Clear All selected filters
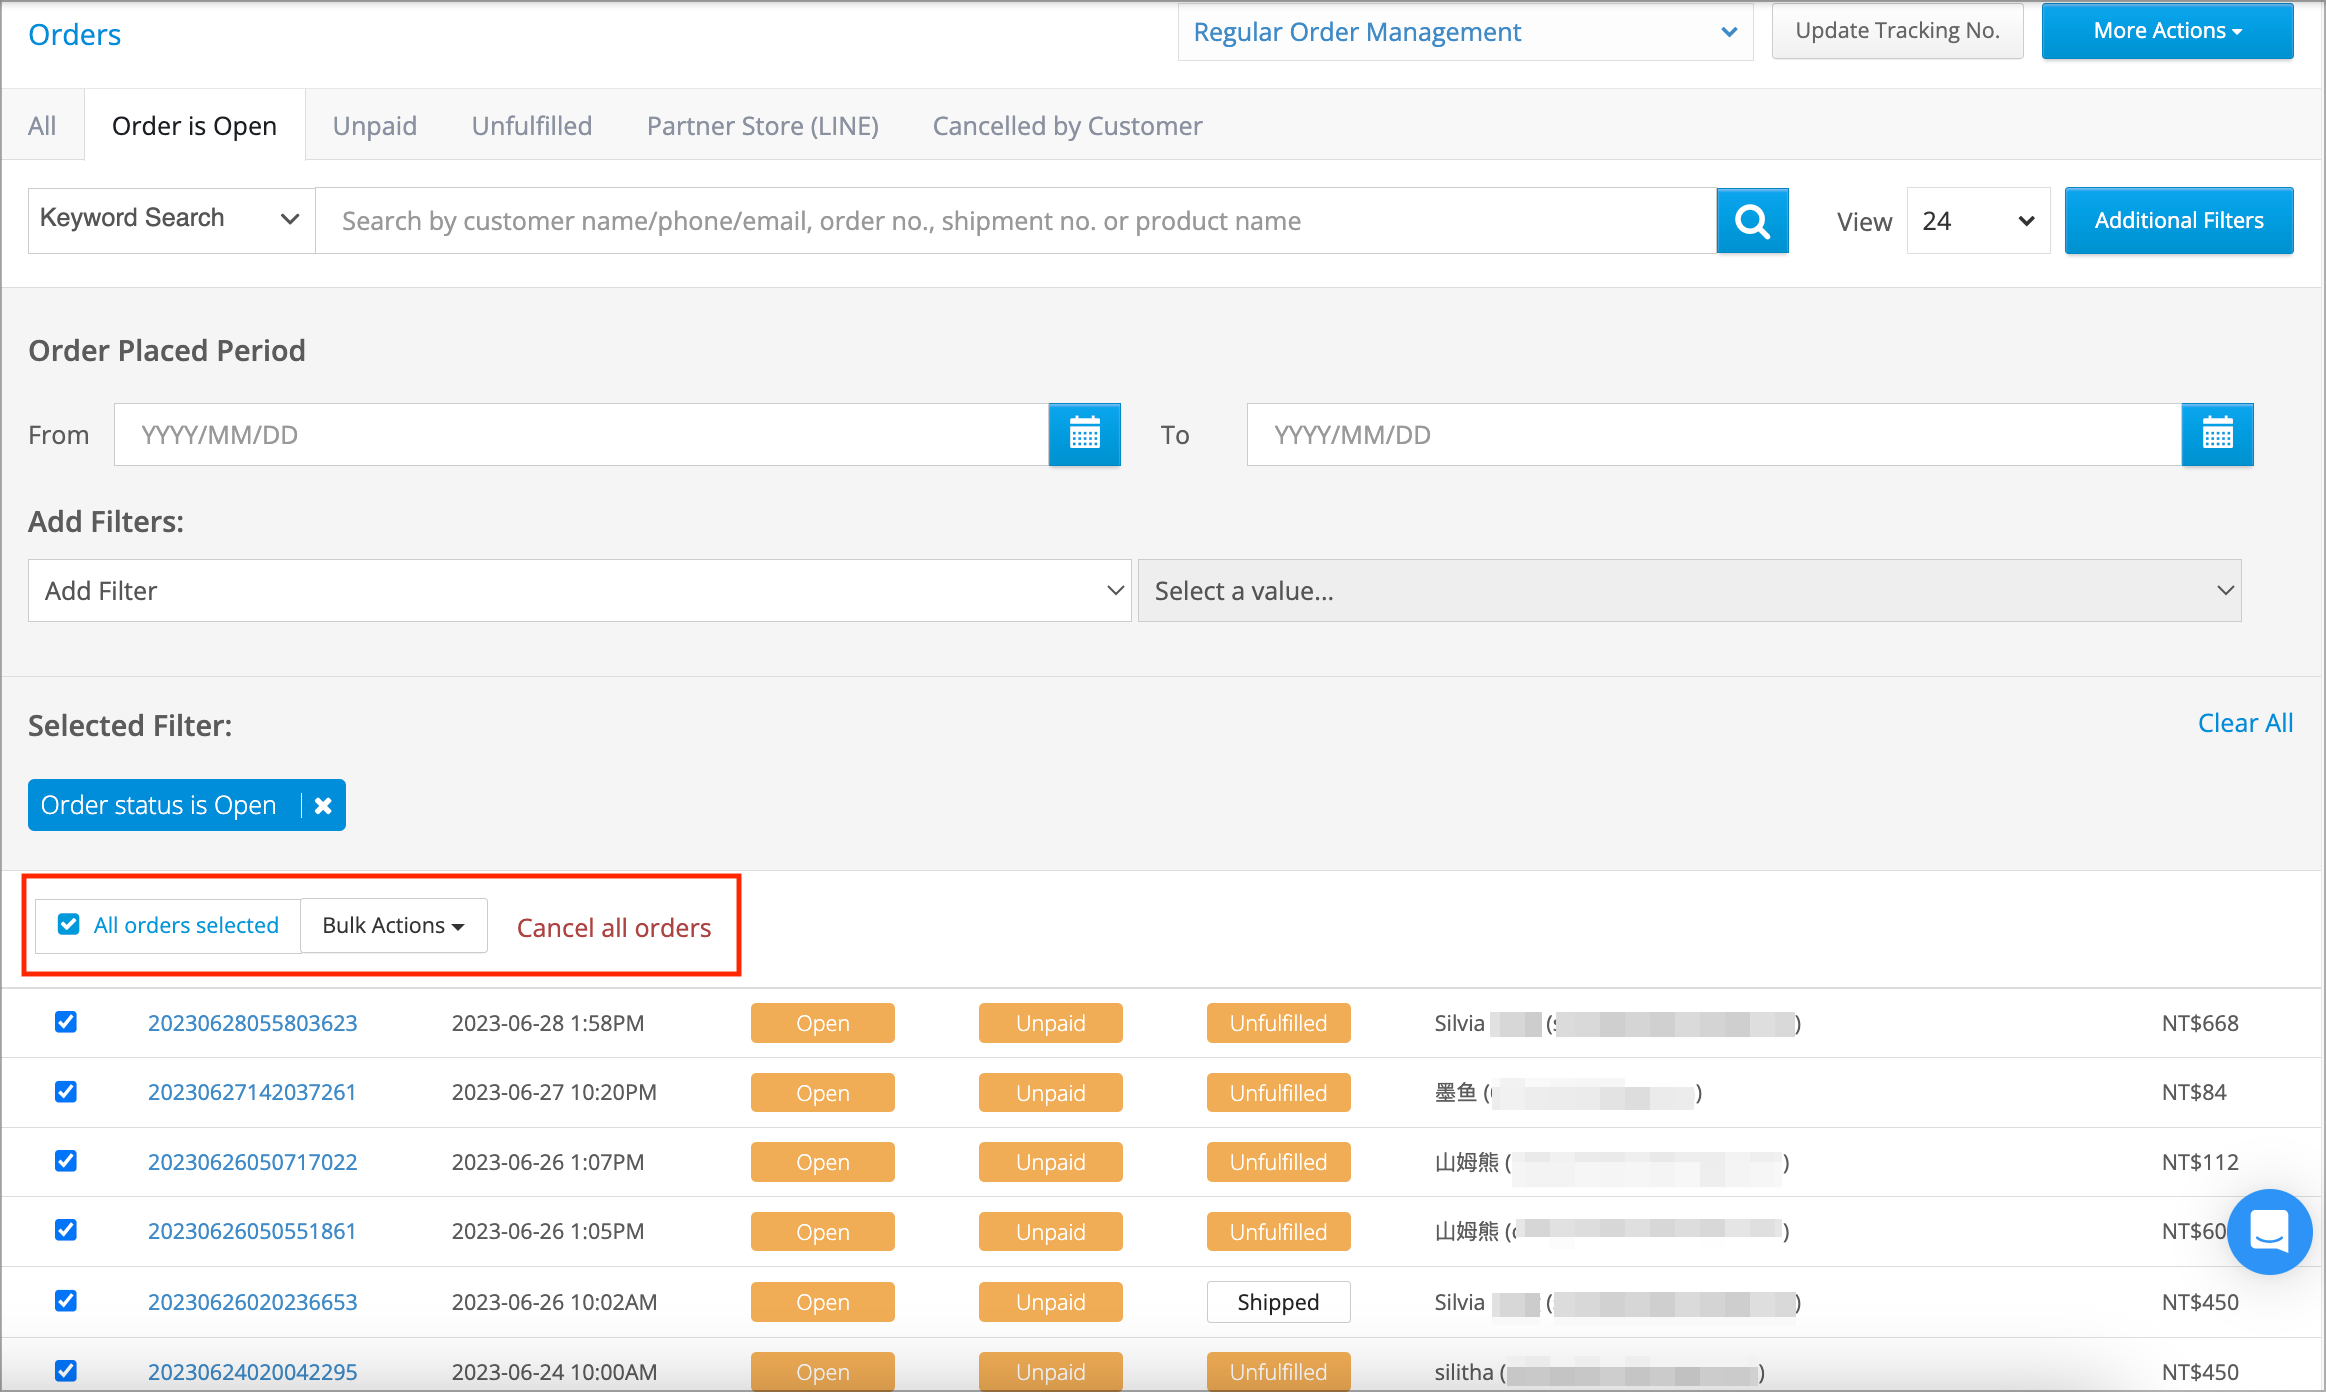Image resolution: width=2326 pixels, height=1392 pixels. (2245, 722)
